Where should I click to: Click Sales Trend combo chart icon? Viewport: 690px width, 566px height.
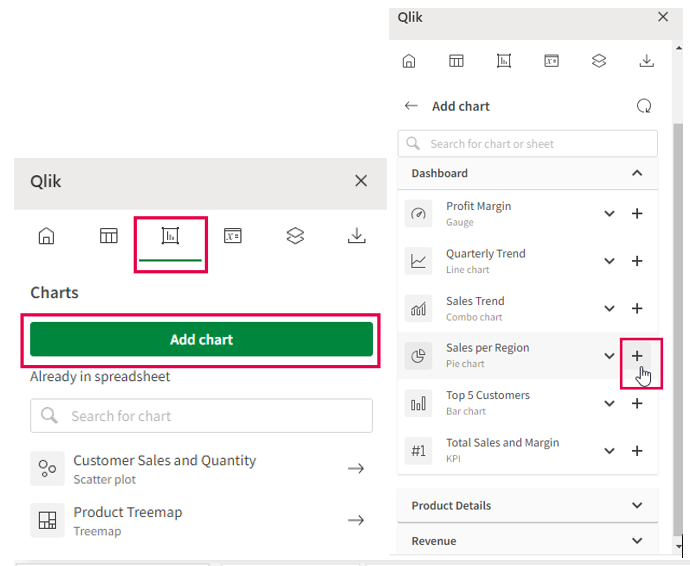pyautogui.click(x=418, y=309)
